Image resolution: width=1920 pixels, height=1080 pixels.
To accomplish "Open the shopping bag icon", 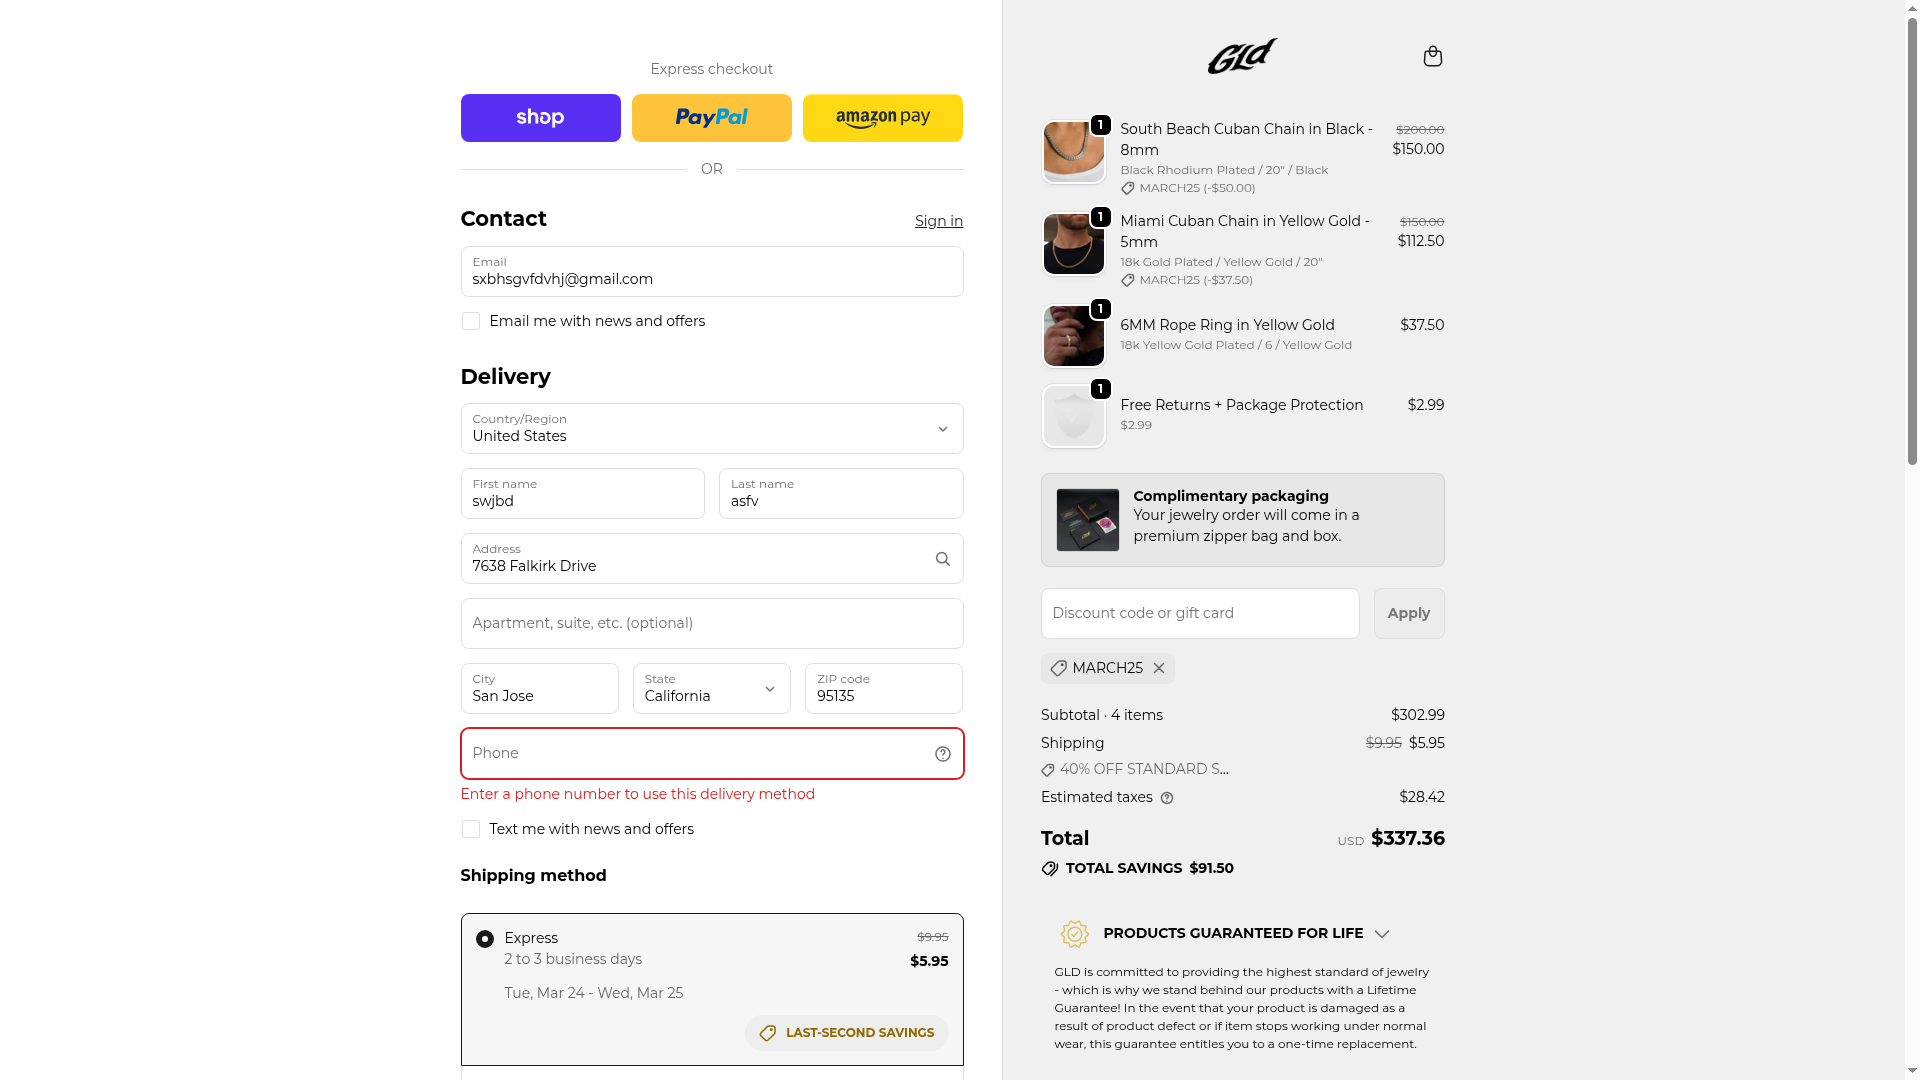I will pos(1432,56).
